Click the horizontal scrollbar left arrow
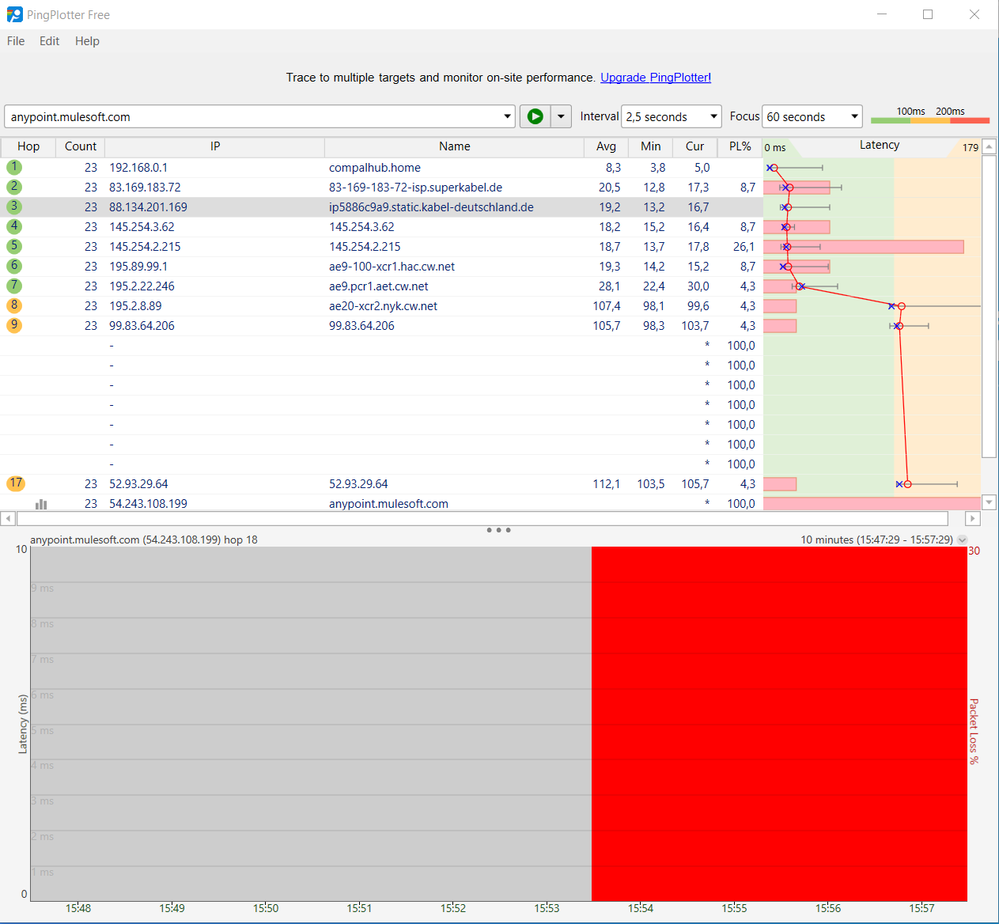 click(x=8, y=519)
